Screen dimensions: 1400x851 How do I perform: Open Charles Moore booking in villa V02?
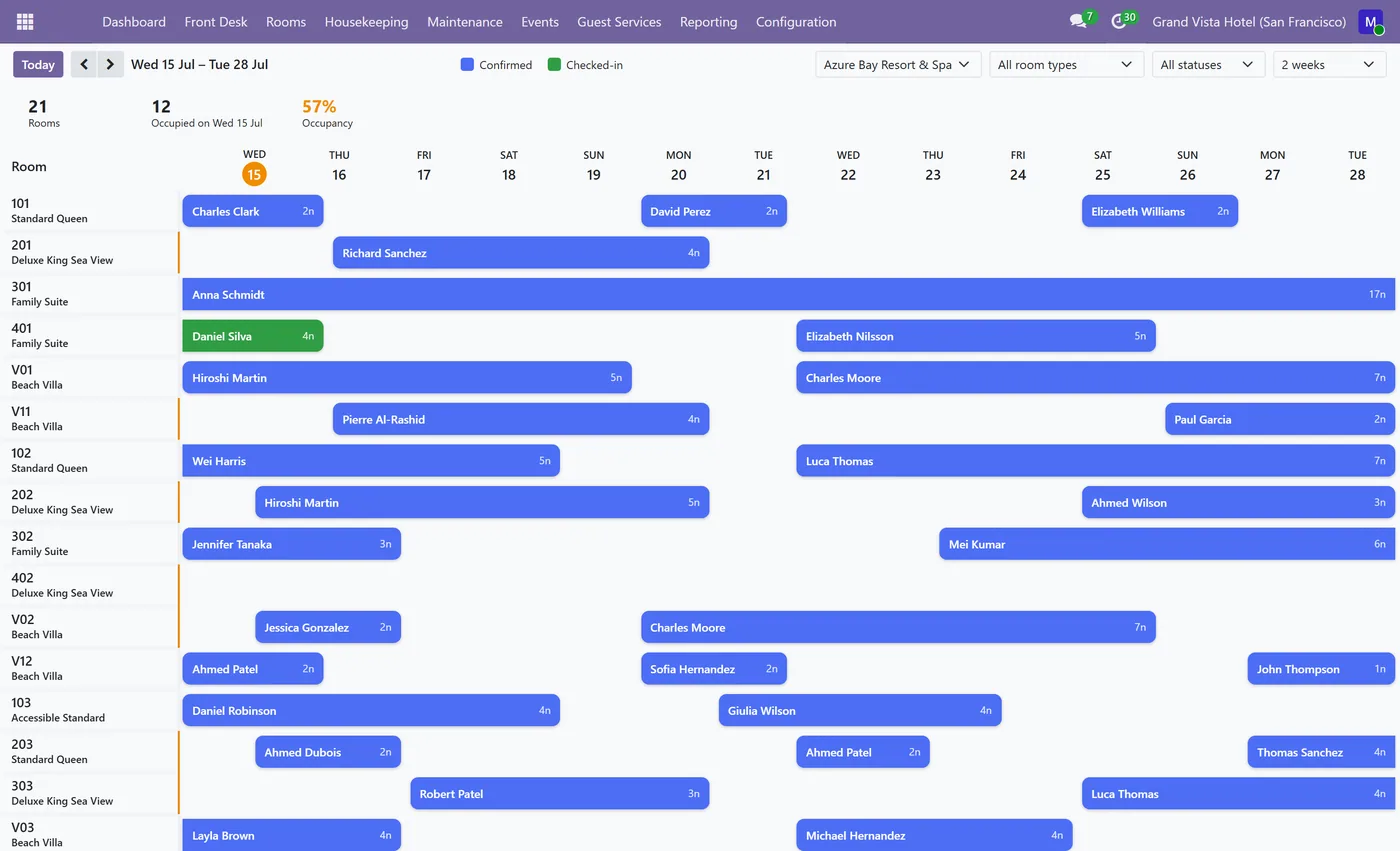coord(898,627)
